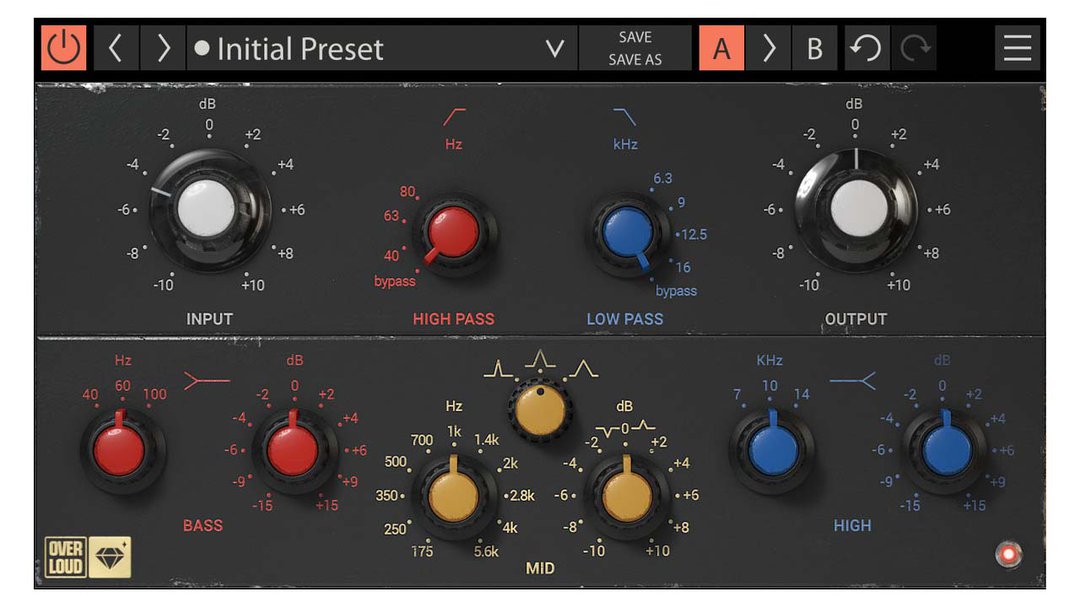Click the red indicator light at bottom right
The width and height of the screenshot is (1080, 608).
point(1008,554)
